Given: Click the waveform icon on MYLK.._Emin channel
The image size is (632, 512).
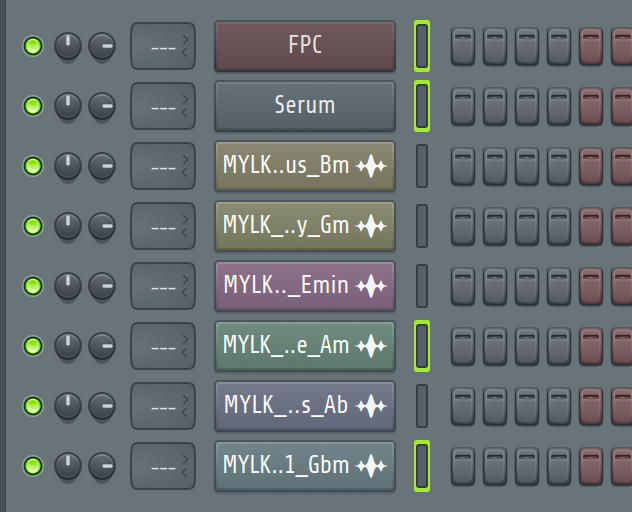Looking at the screenshot, I should [x=371, y=286].
